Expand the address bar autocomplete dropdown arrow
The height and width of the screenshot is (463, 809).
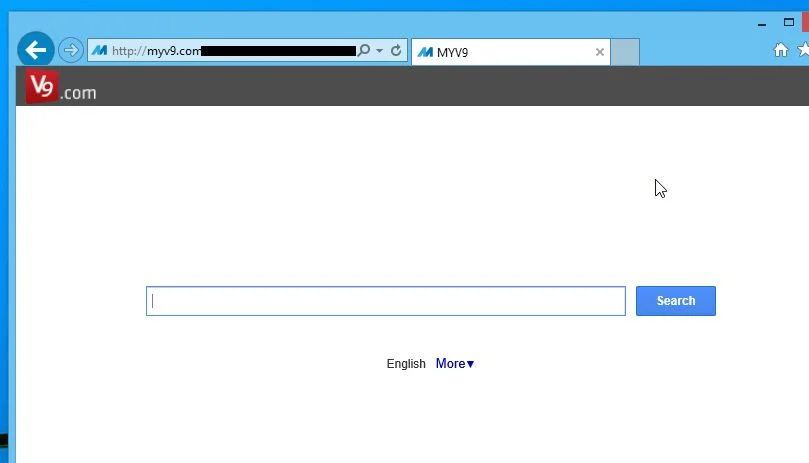379,51
